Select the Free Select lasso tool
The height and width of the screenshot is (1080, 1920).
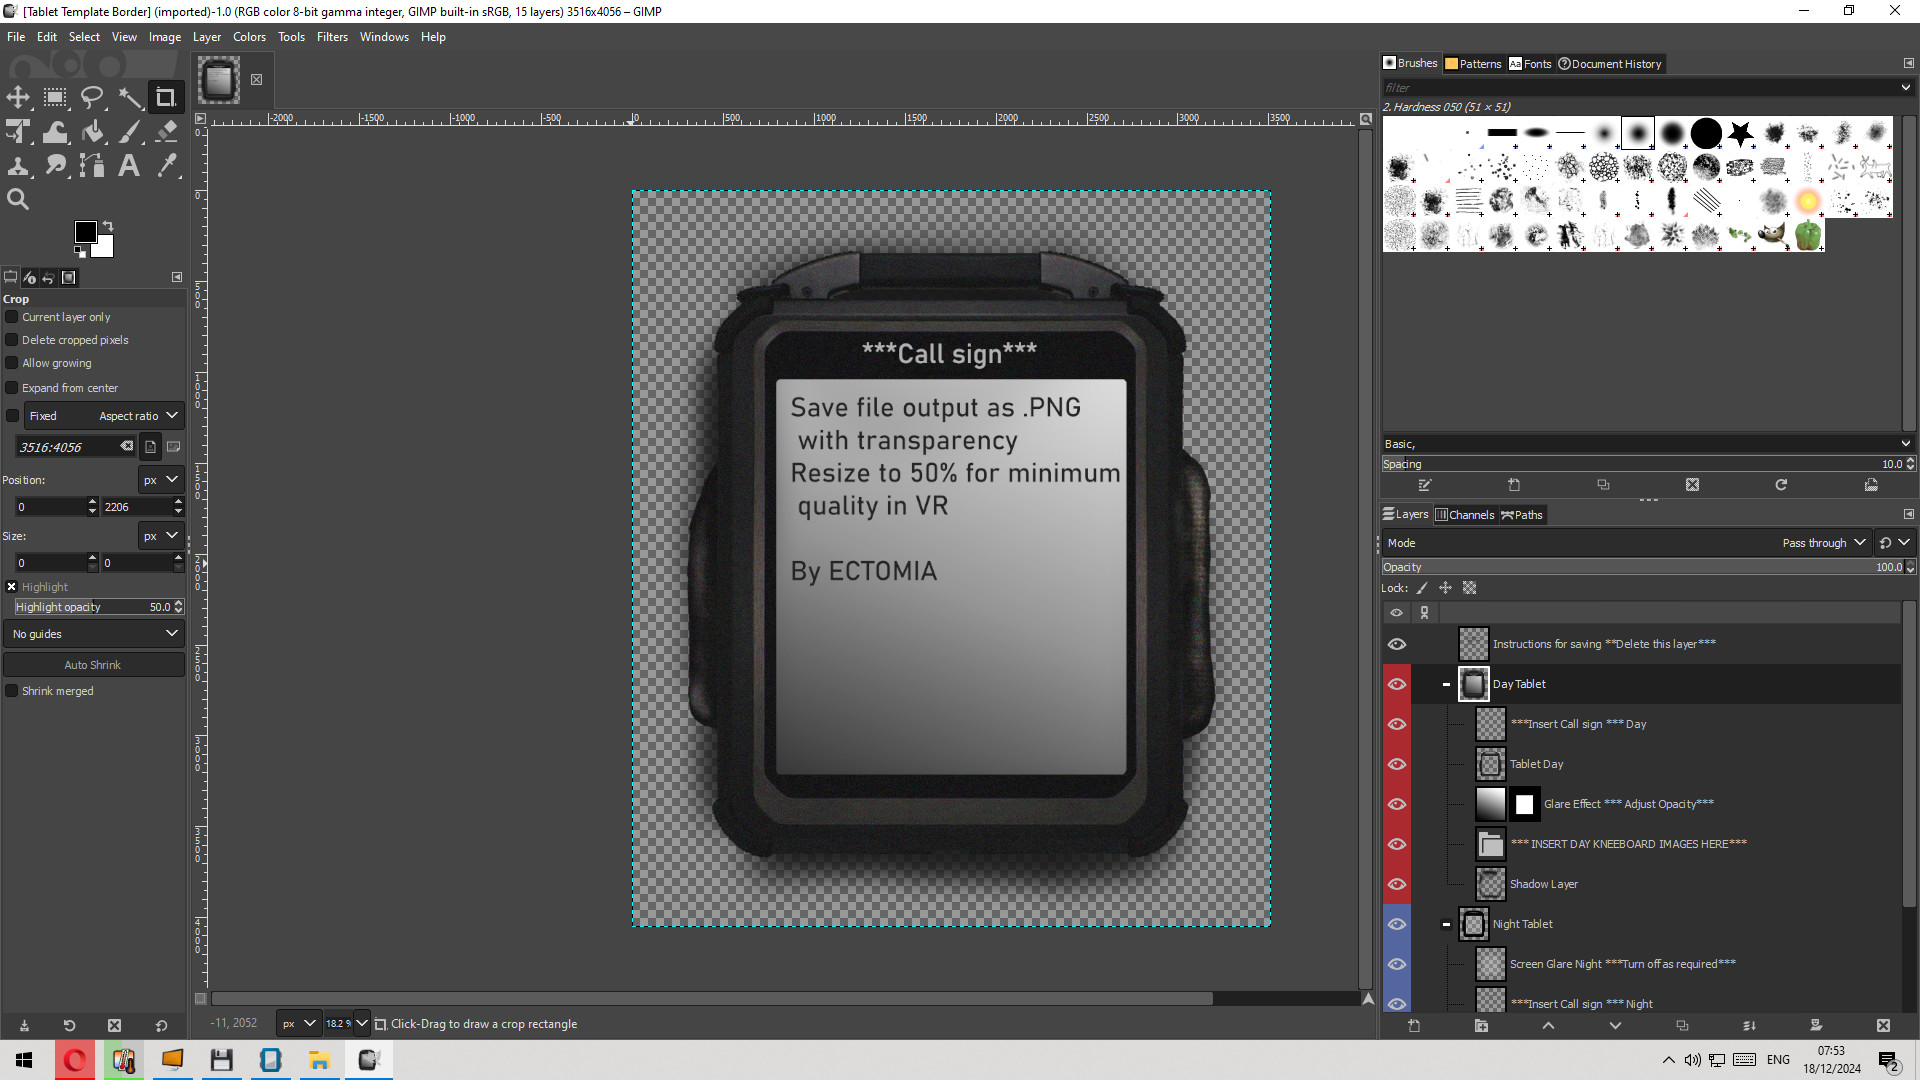pos(92,97)
